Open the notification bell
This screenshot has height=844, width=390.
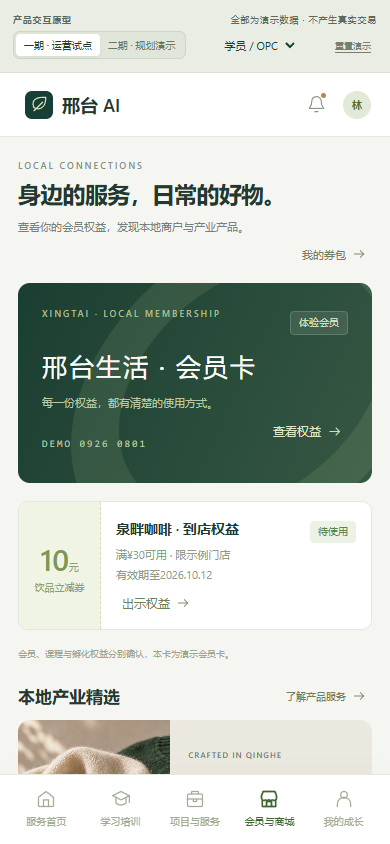click(x=316, y=104)
